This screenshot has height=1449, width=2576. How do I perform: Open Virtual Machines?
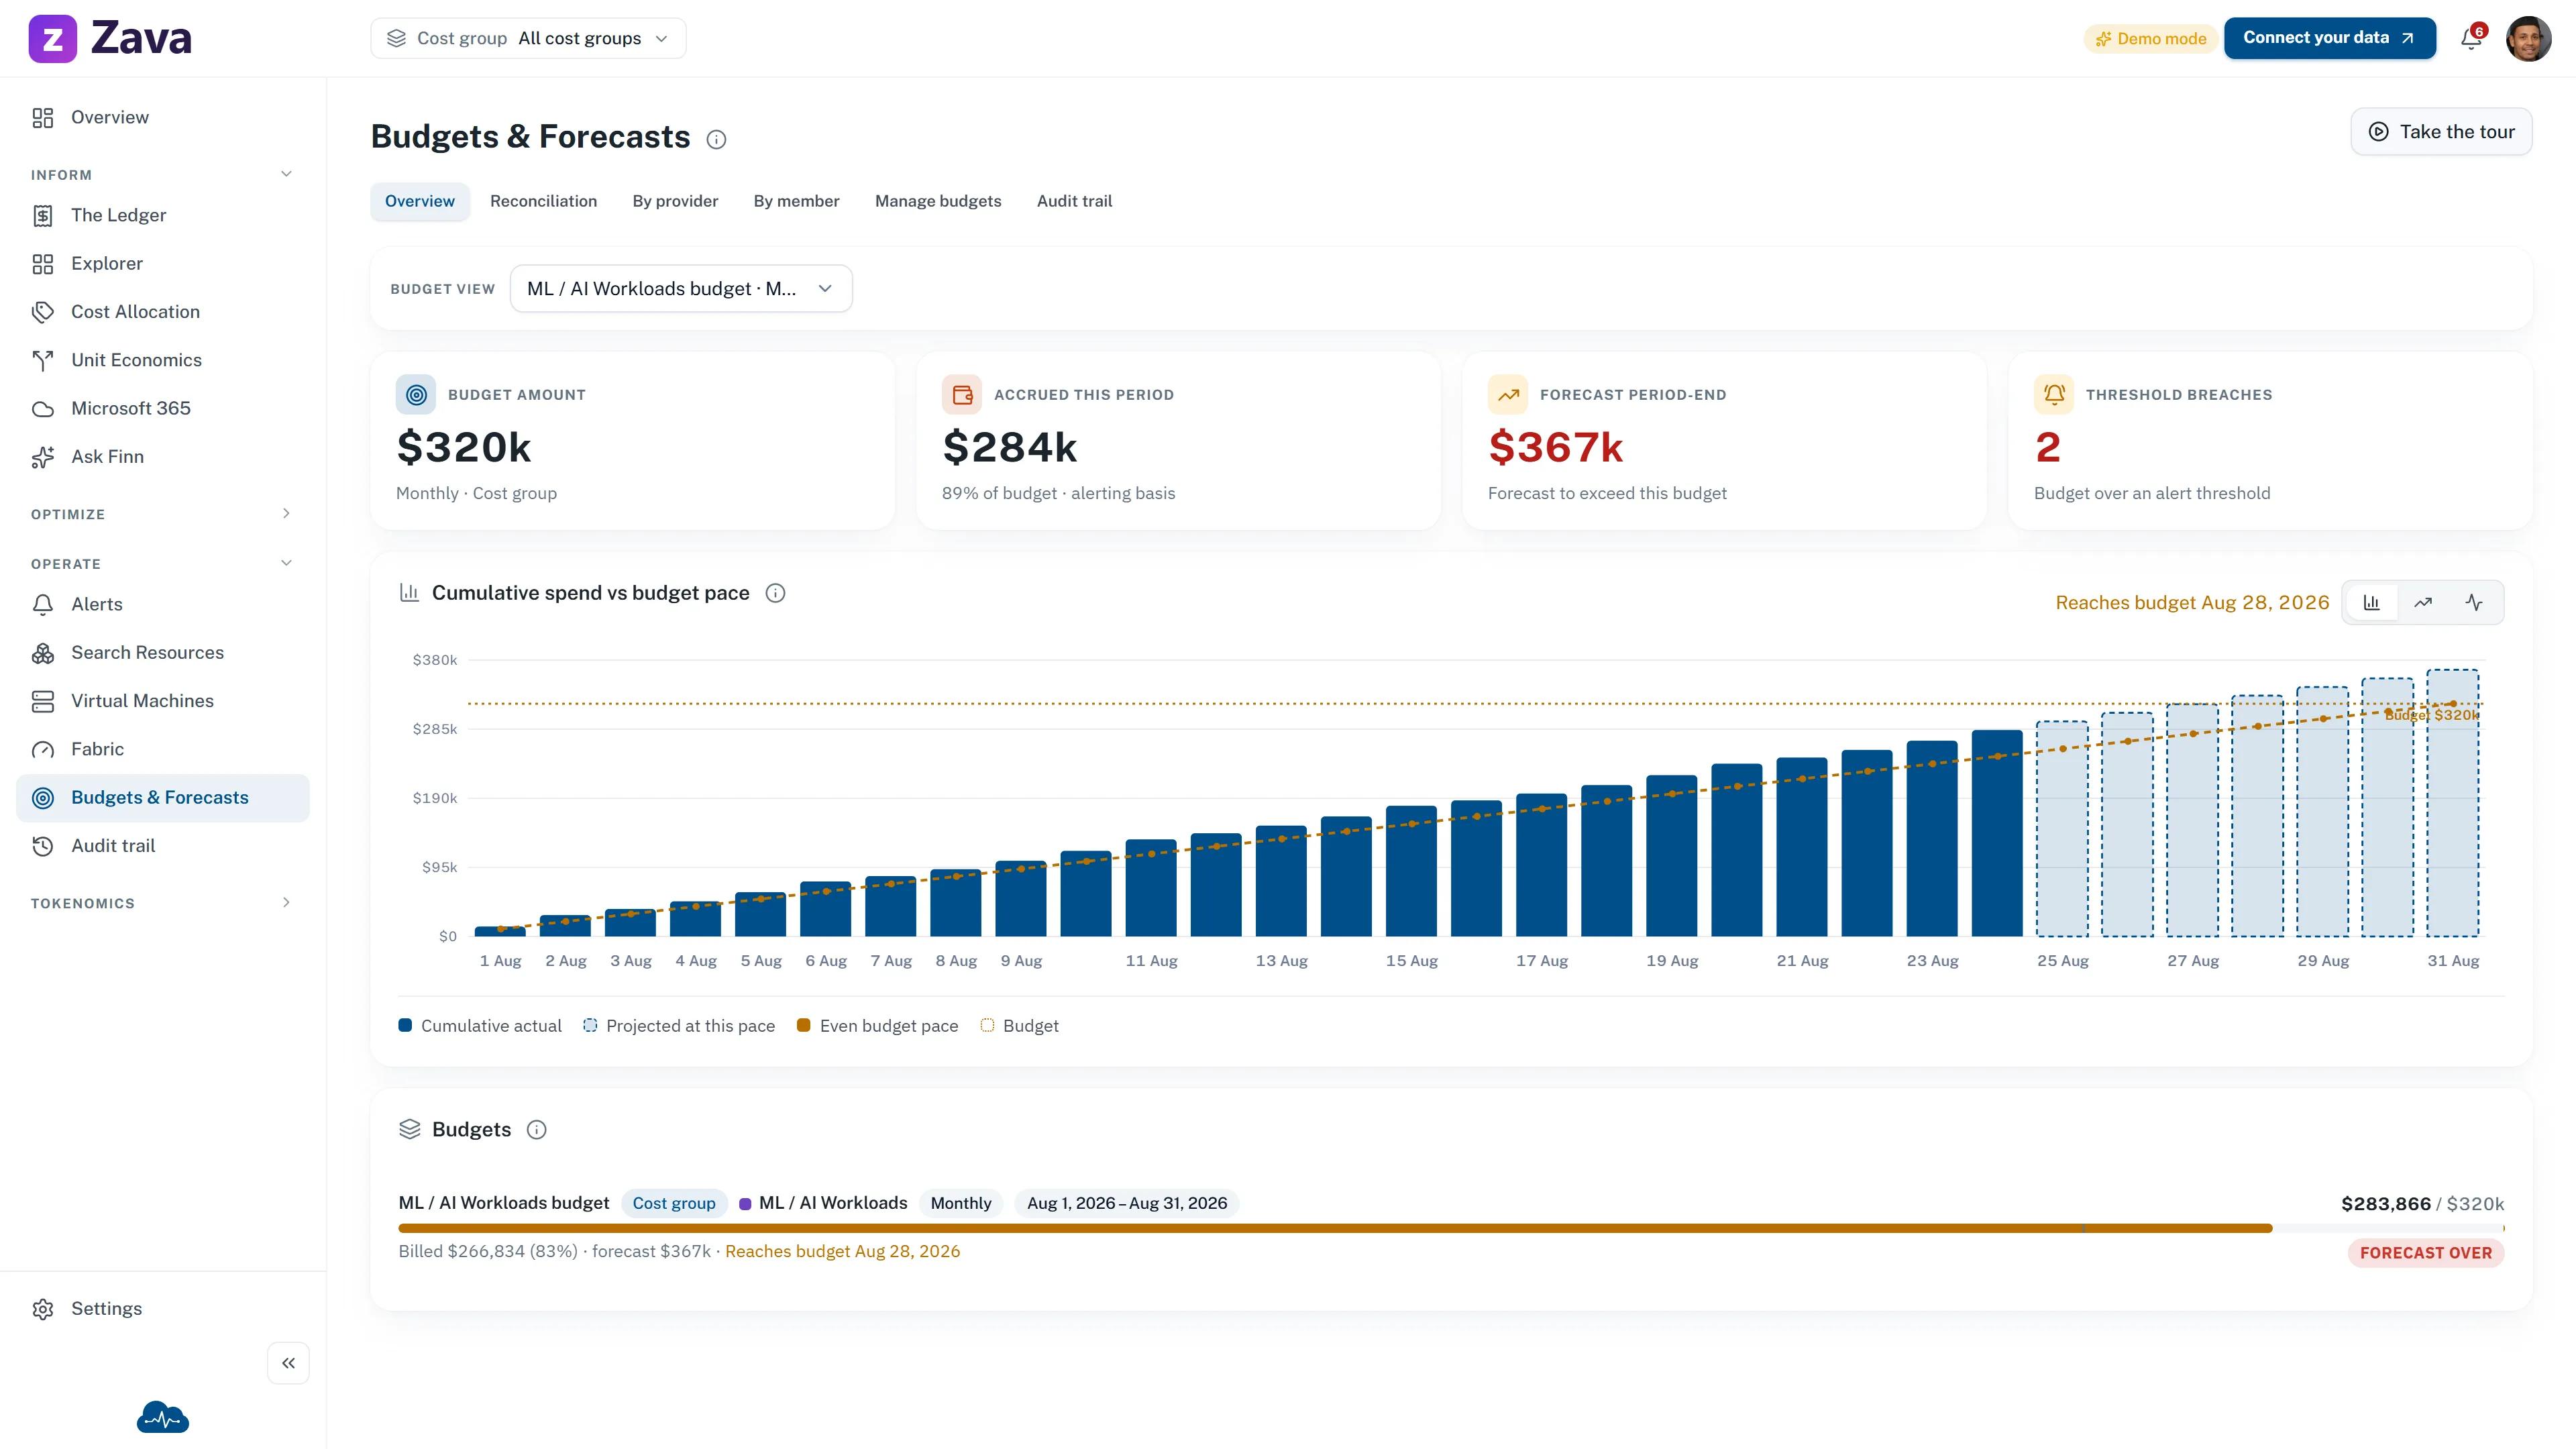point(163,701)
